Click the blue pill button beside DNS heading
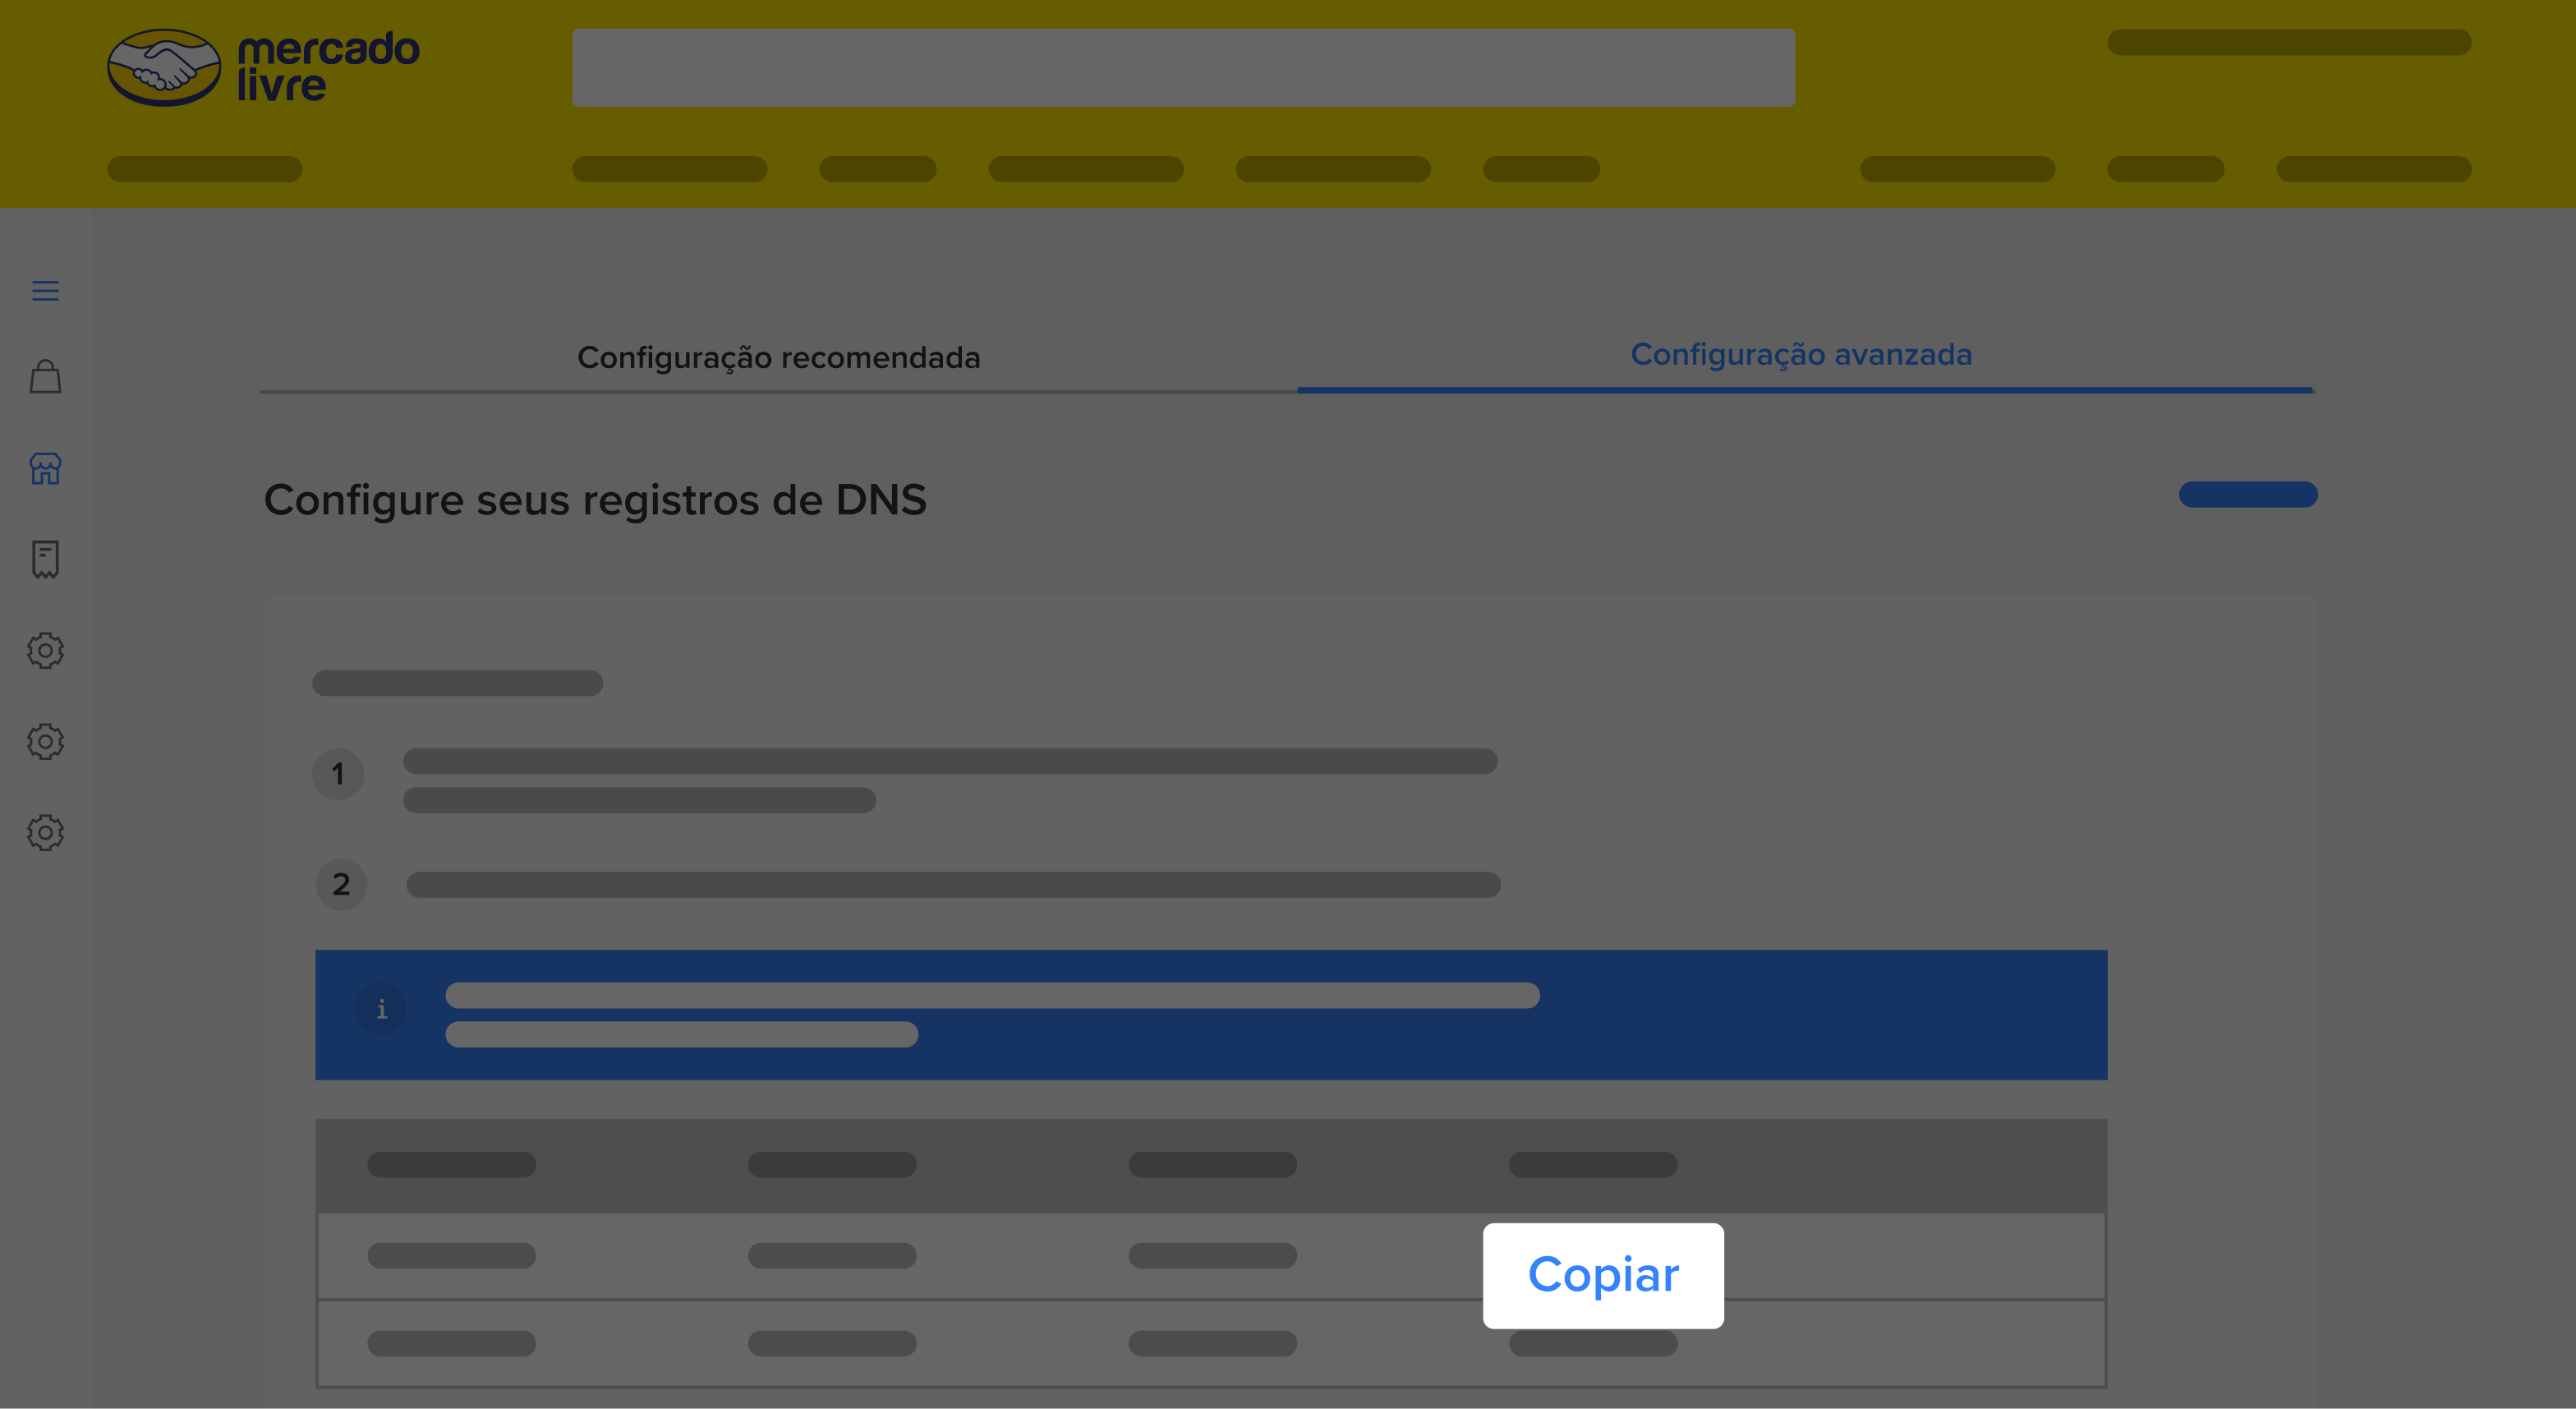Viewport: 2576px width, 1409px height. [x=2248, y=494]
